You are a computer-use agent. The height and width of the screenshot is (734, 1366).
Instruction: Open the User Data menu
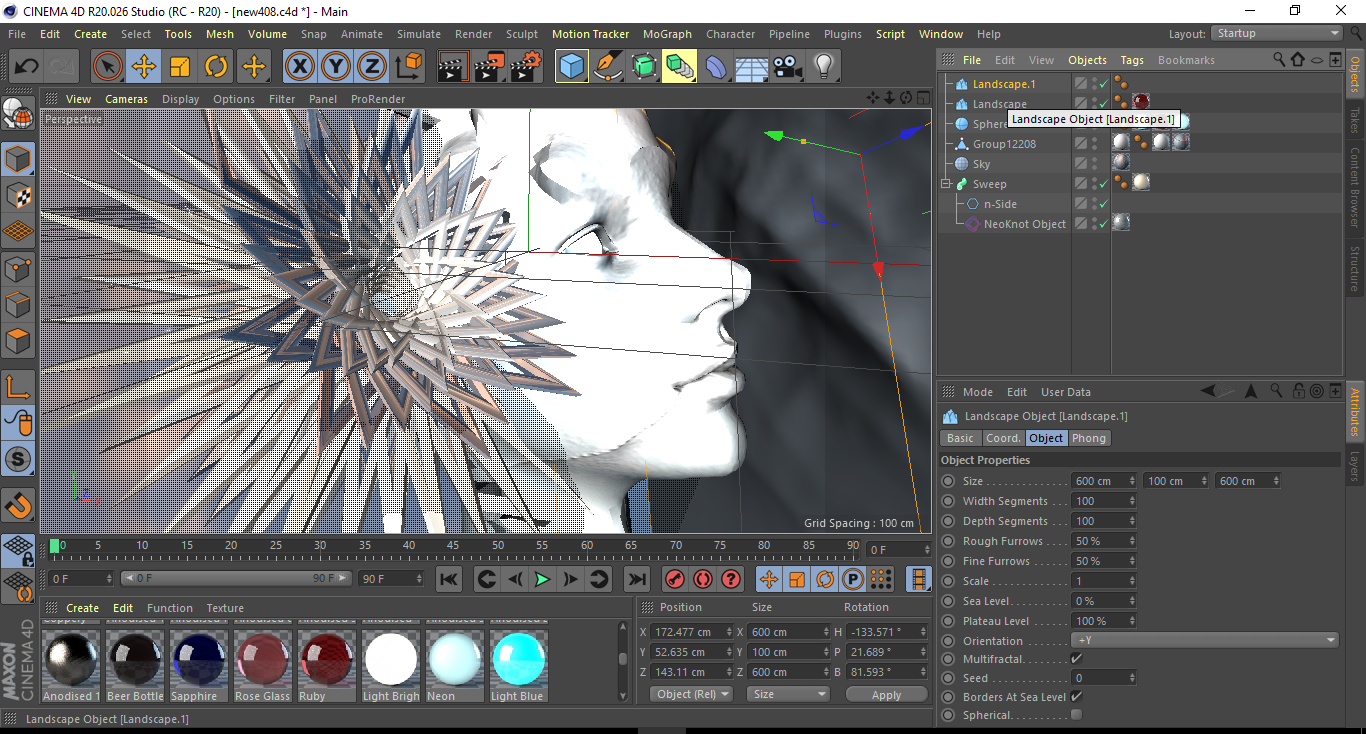click(x=1066, y=392)
